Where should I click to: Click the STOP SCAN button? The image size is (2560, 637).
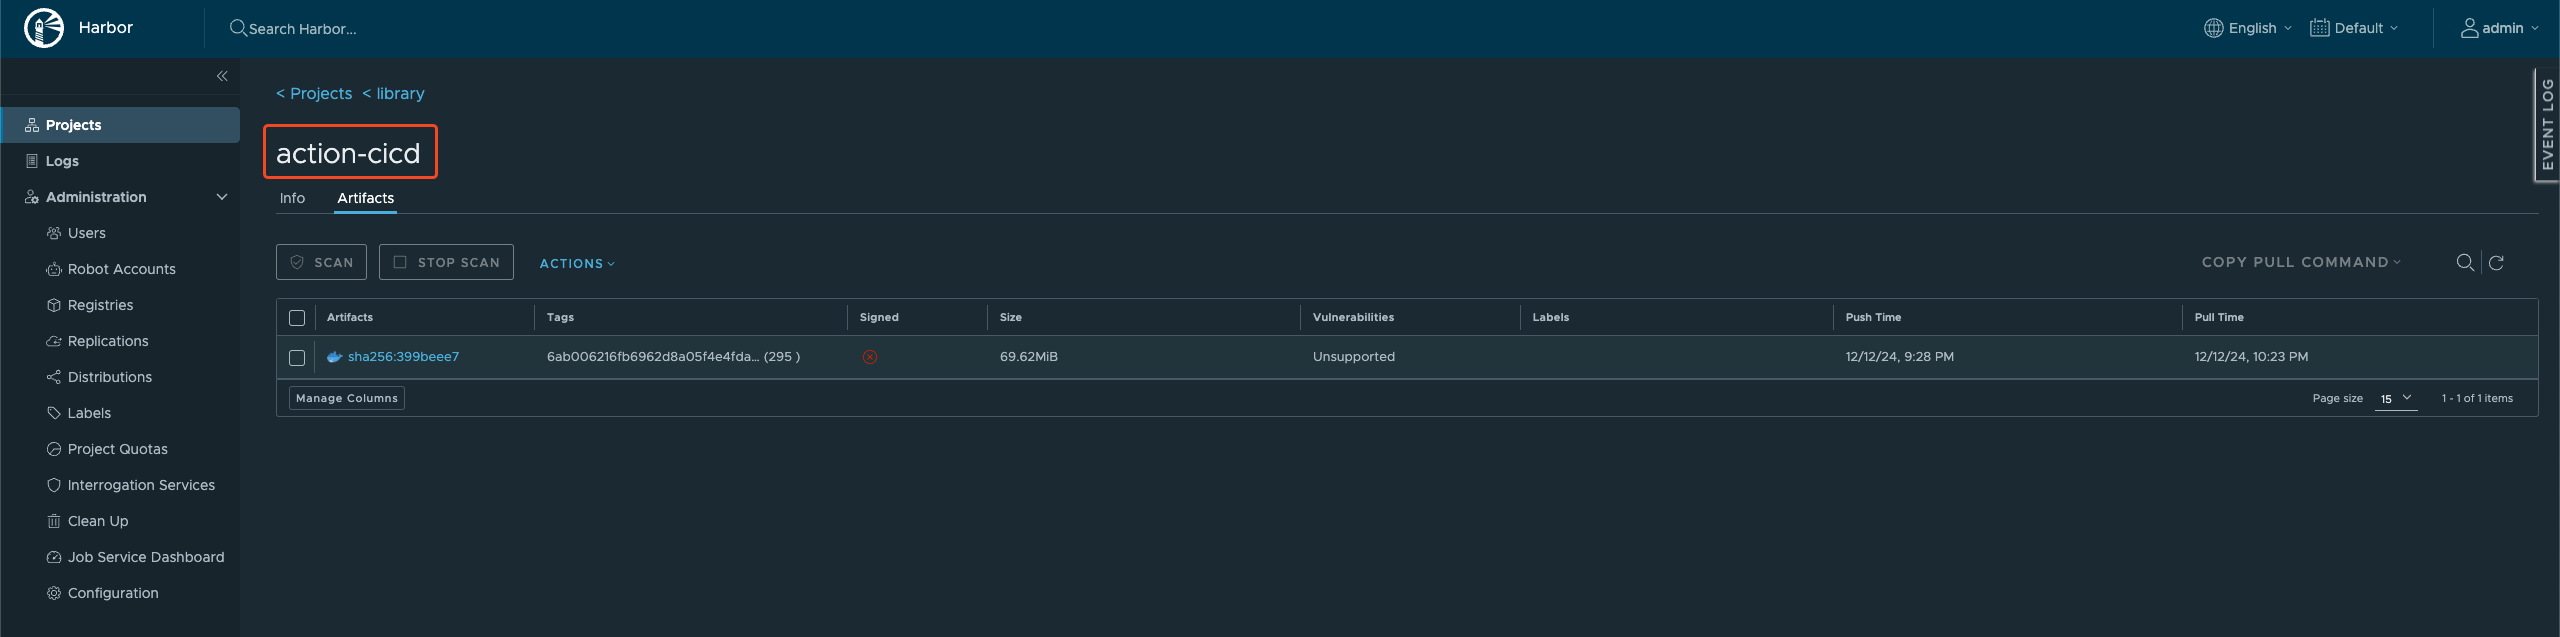tap(446, 262)
